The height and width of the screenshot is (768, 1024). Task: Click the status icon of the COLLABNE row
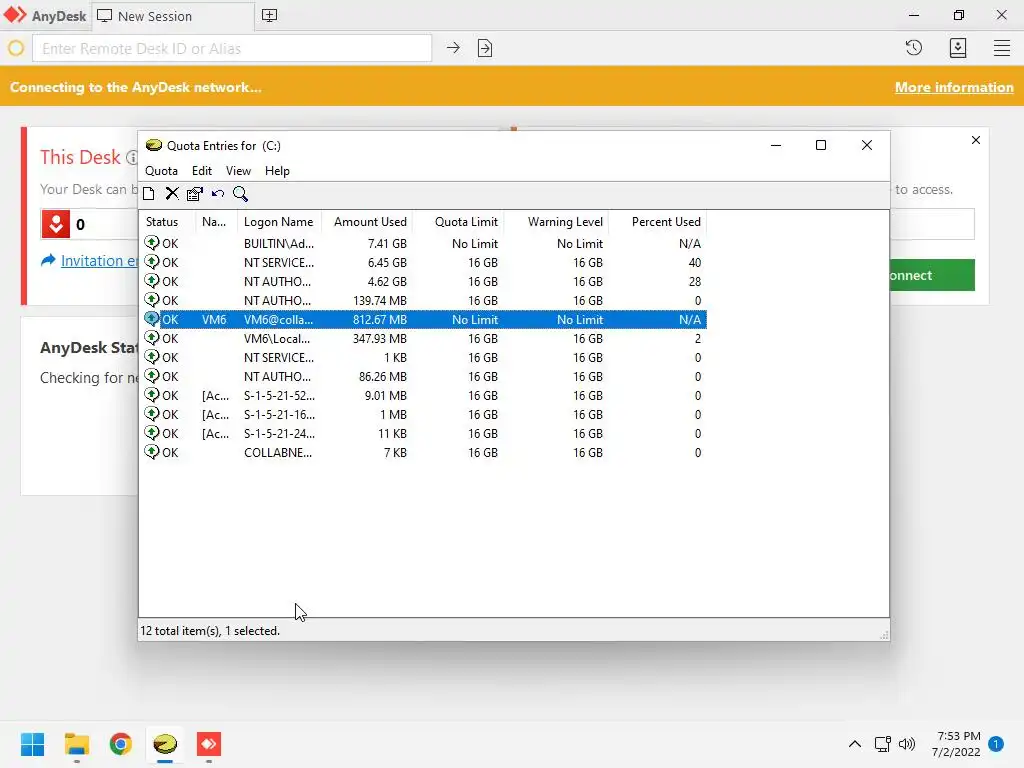click(152, 452)
